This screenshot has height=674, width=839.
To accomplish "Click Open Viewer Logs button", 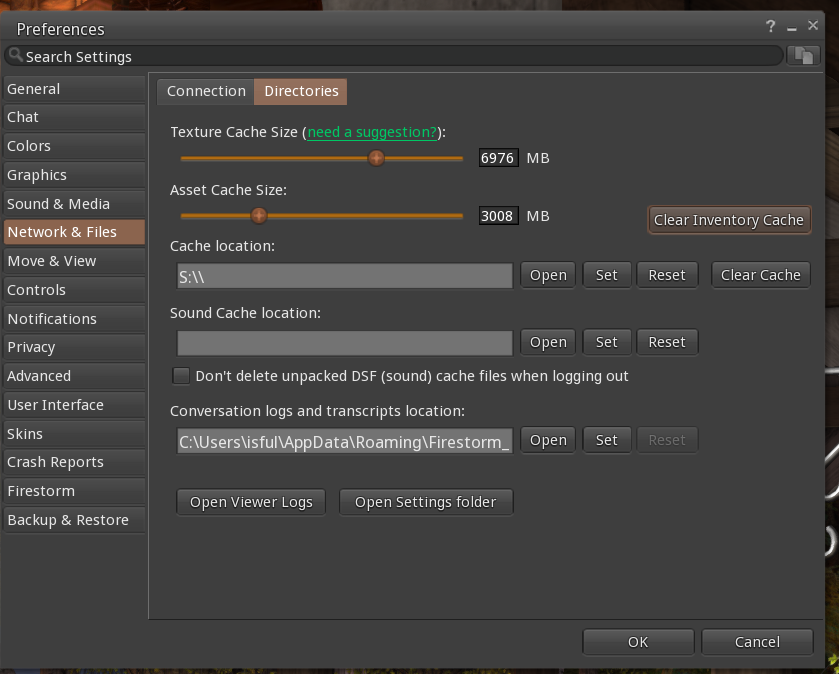I will pos(251,502).
